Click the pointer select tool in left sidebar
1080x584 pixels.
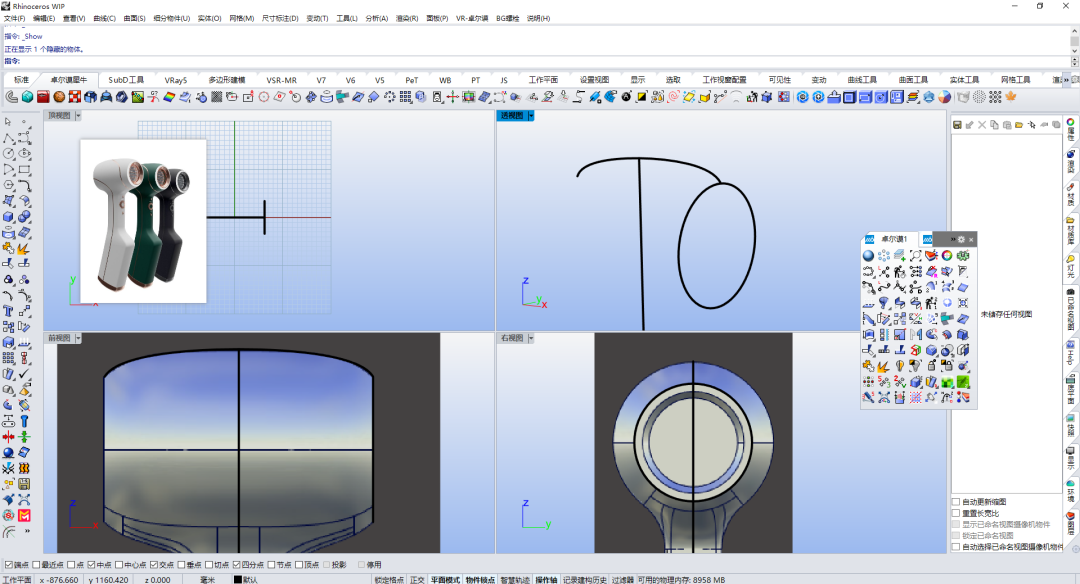(8, 122)
